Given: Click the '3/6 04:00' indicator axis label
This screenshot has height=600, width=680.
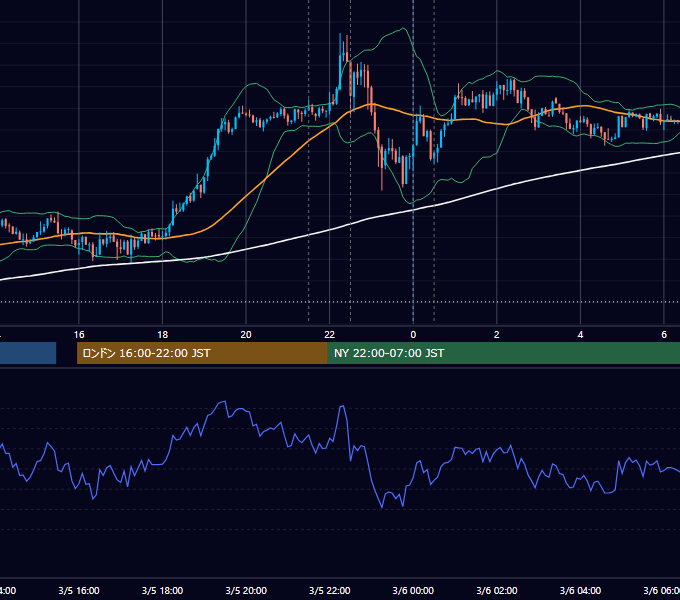Looking at the screenshot, I should [580, 590].
